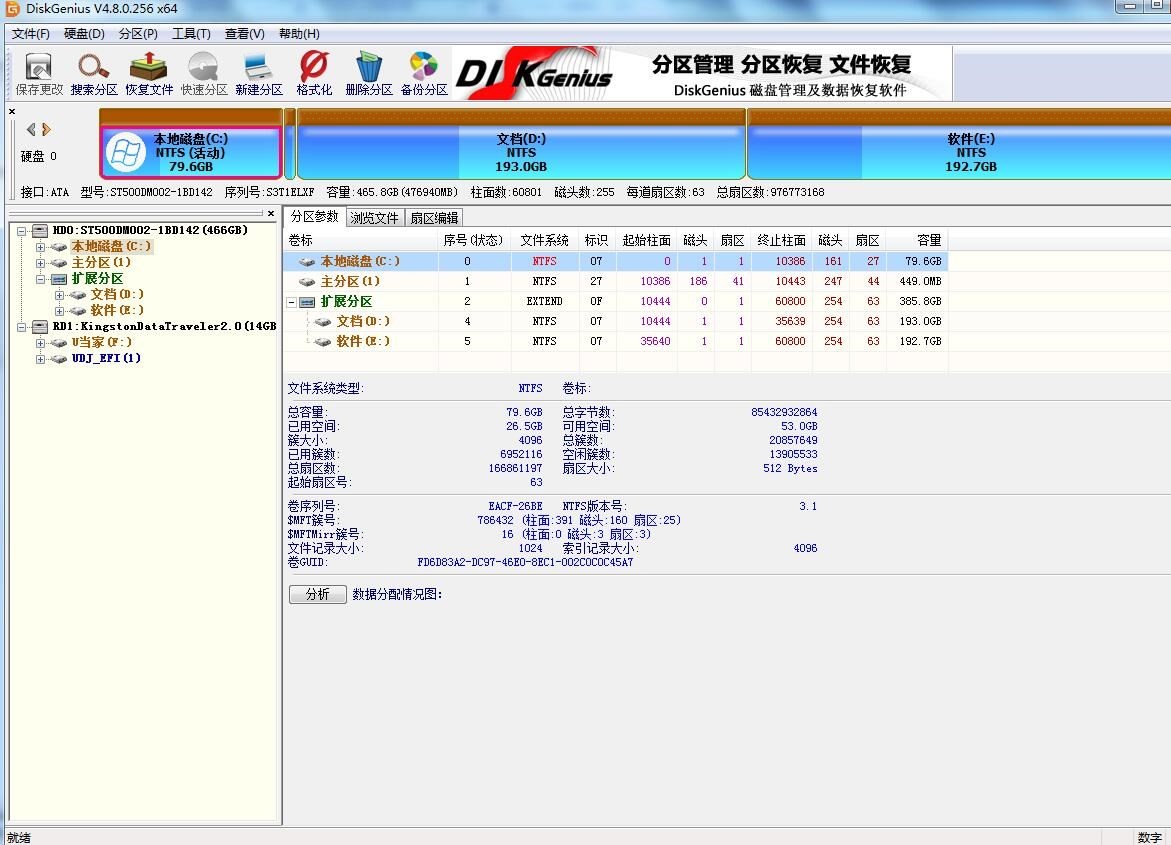Open the 帮助(H) menu

tap(299, 34)
